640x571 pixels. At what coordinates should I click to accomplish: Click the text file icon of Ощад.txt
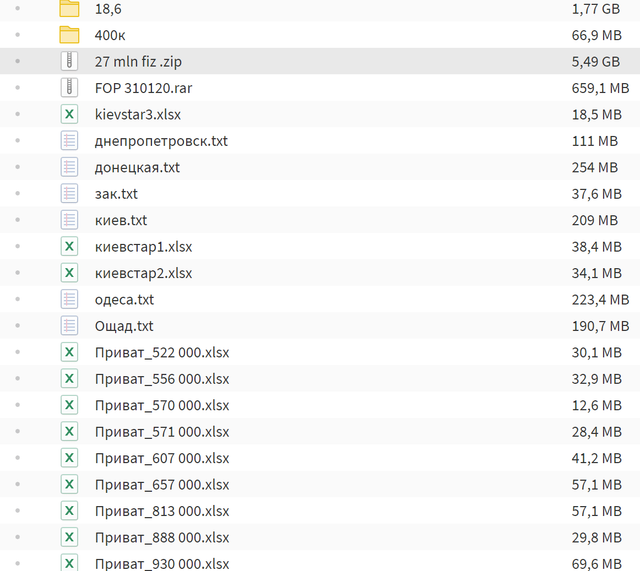[x=69, y=326]
